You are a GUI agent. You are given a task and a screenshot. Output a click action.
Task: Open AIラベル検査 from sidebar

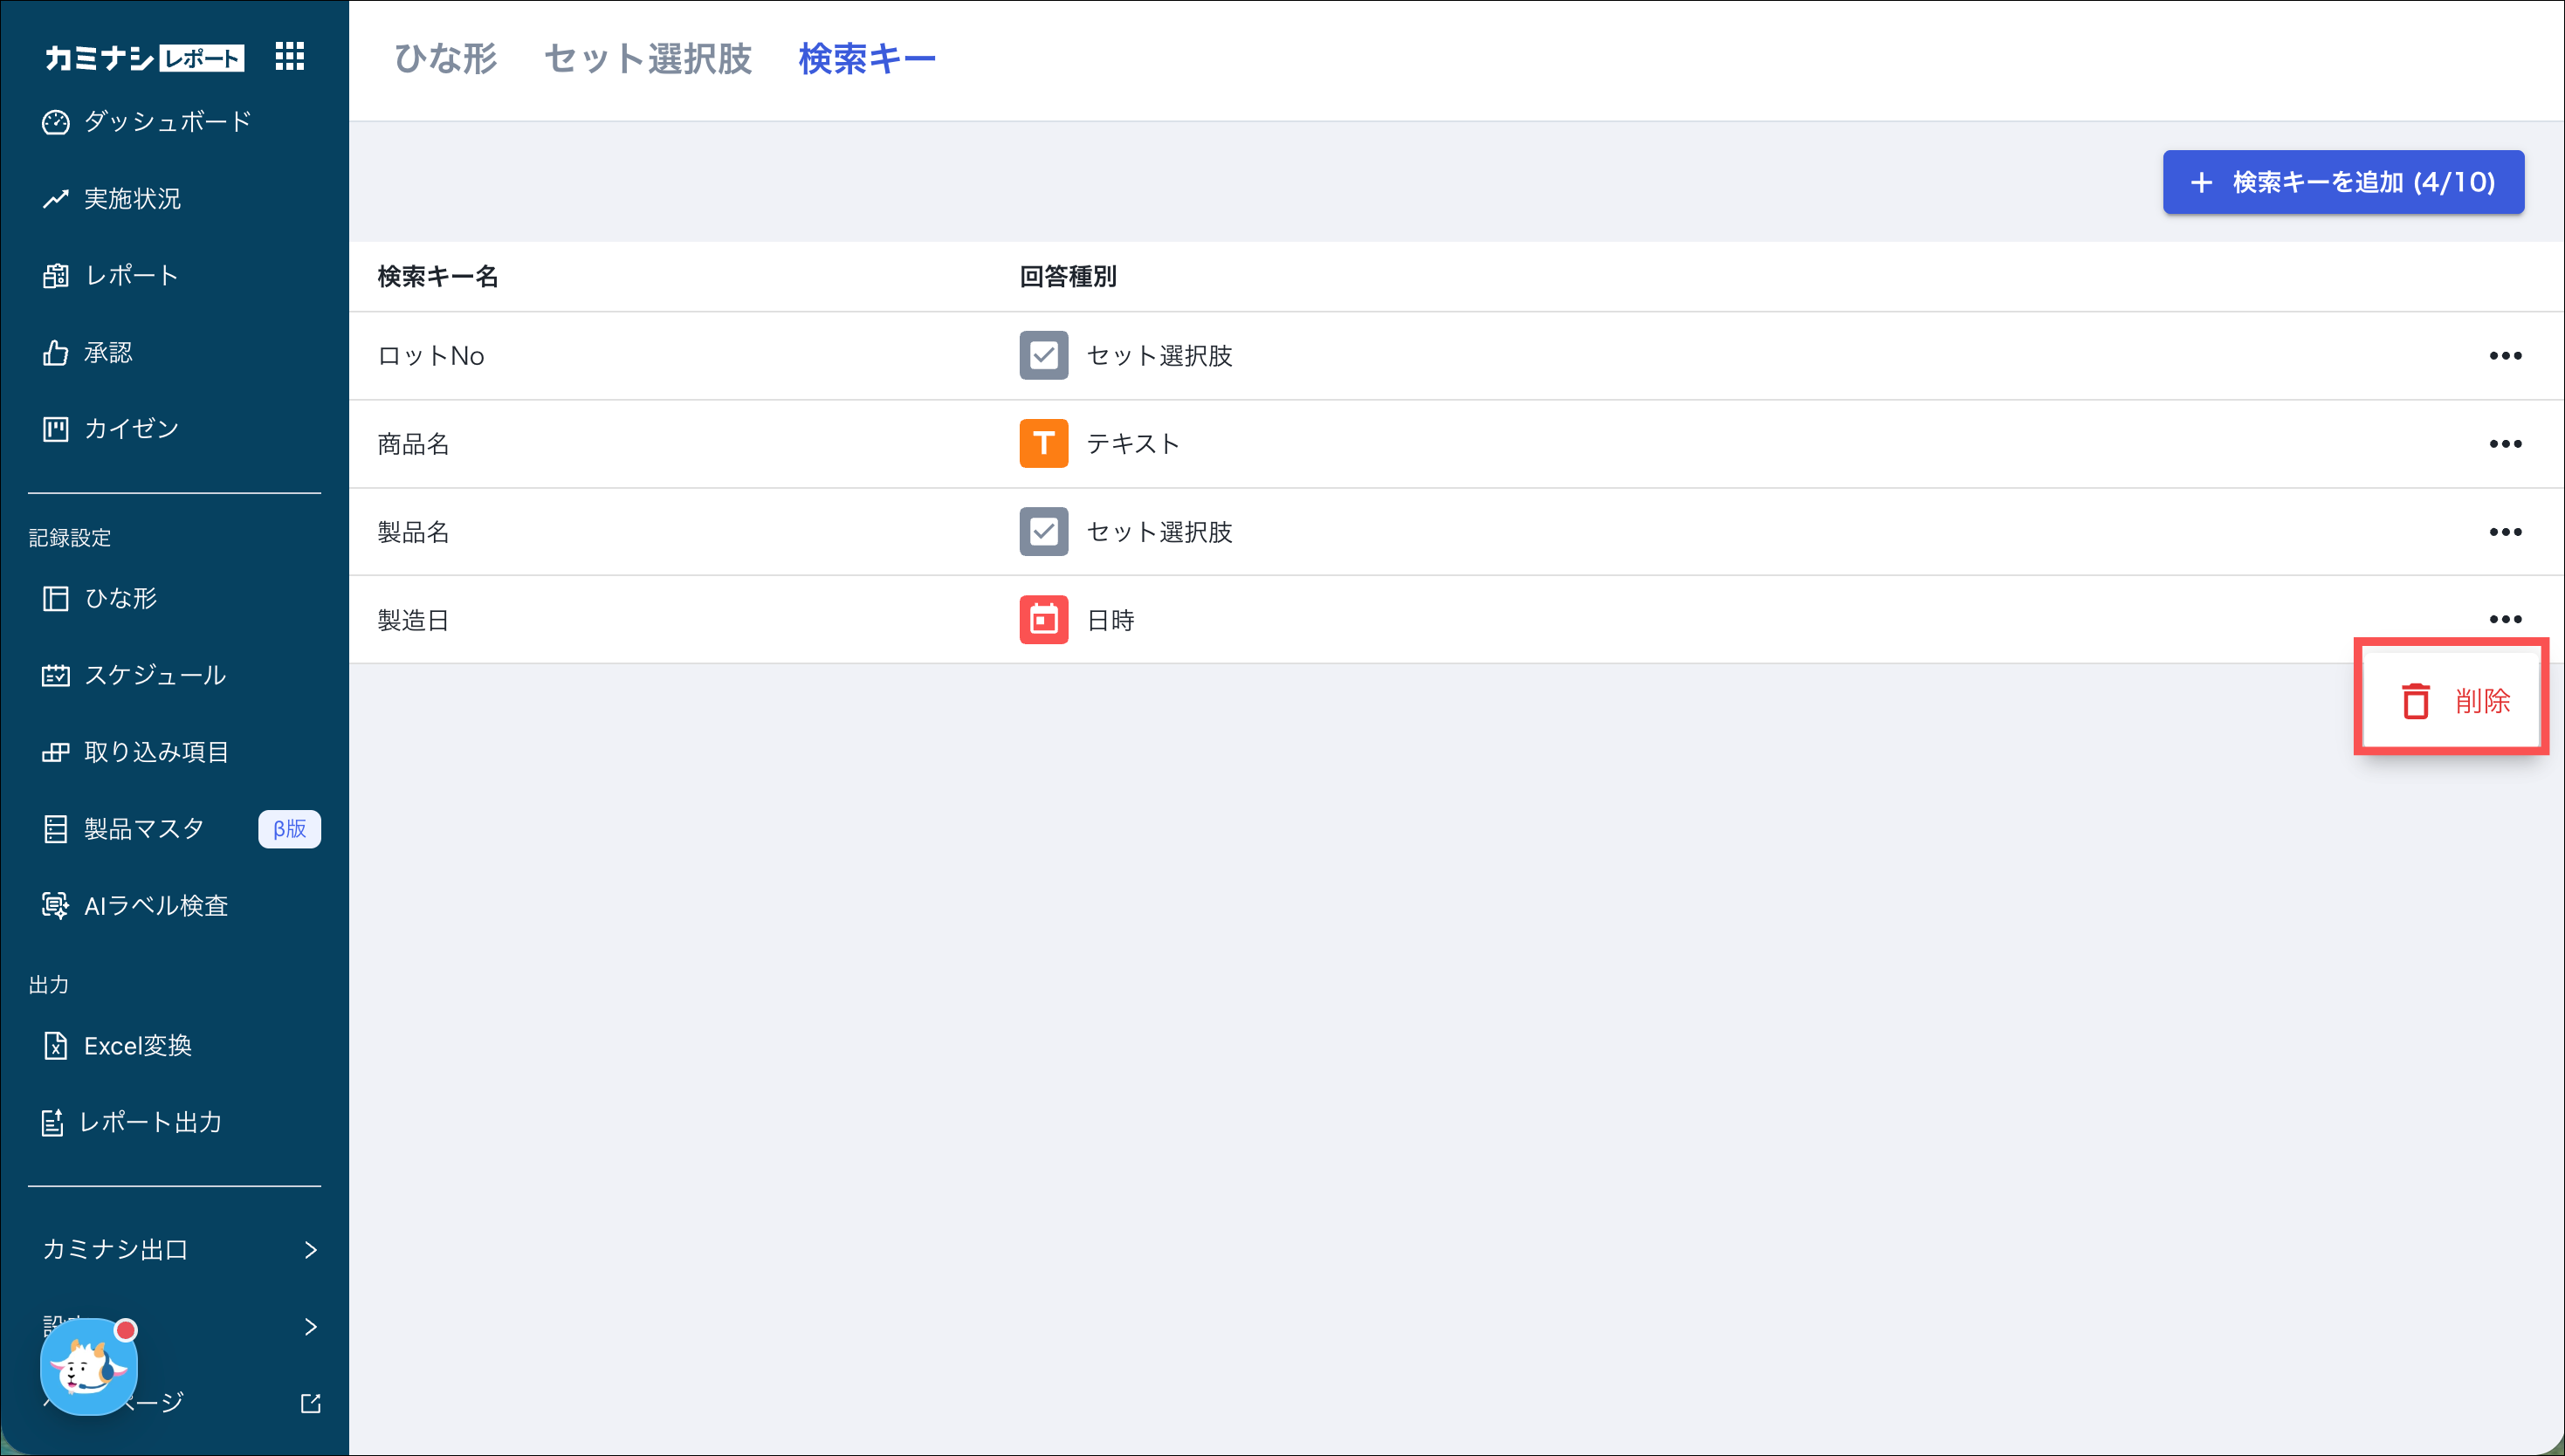pos(156,905)
